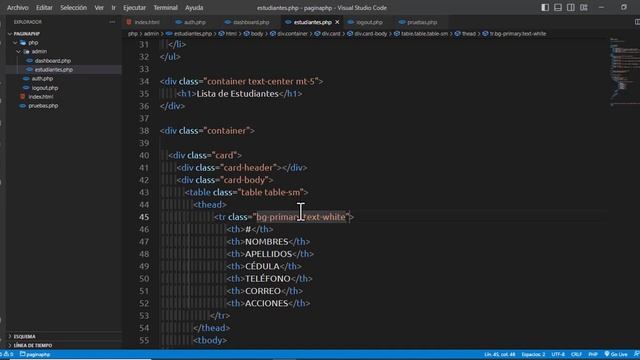
Task: Open logout.php in Explorer tree
Action: tap(45, 88)
